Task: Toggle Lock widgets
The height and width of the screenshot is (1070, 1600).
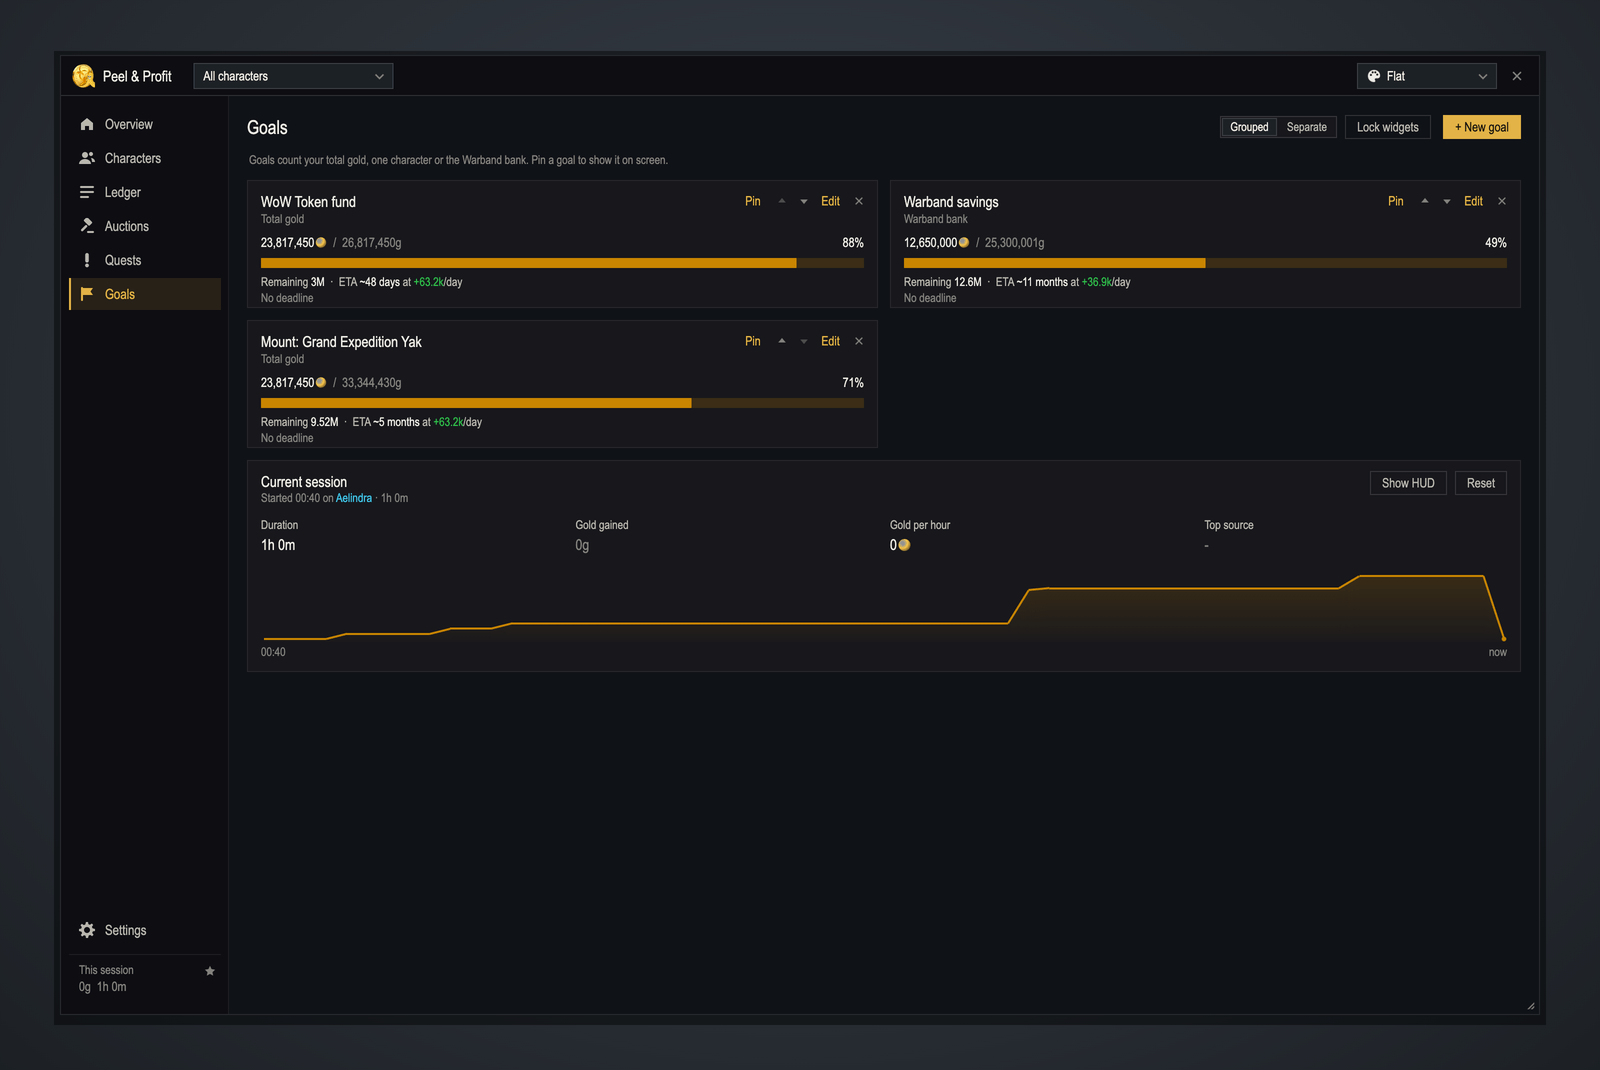Action: [1388, 127]
